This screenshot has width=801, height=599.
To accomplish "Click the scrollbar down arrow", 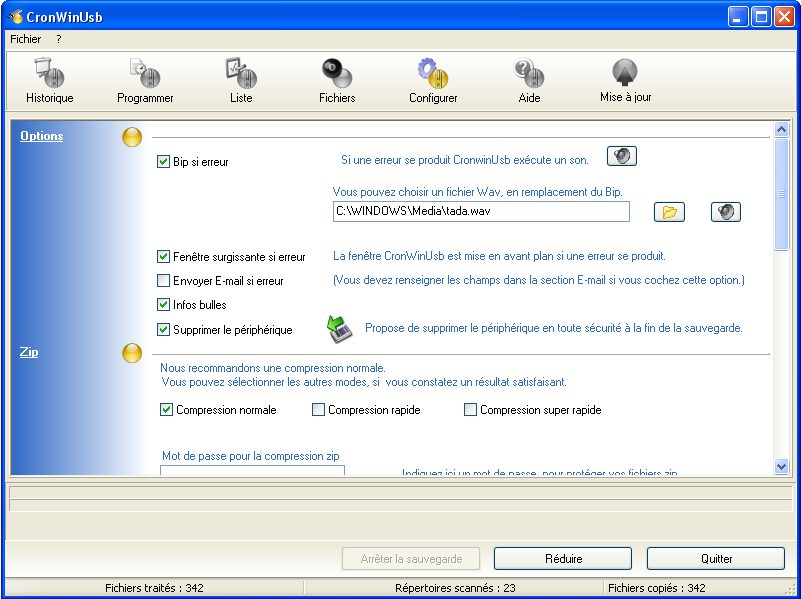I will tap(781, 466).
